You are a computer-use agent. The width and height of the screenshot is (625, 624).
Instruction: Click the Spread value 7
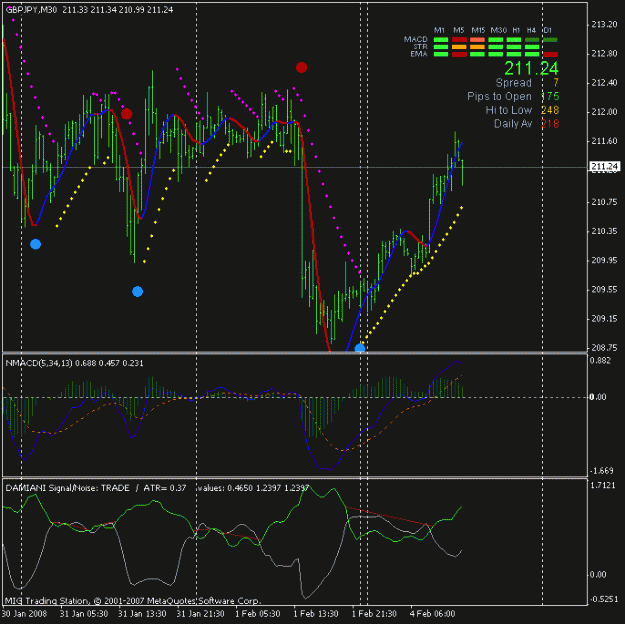556,83
